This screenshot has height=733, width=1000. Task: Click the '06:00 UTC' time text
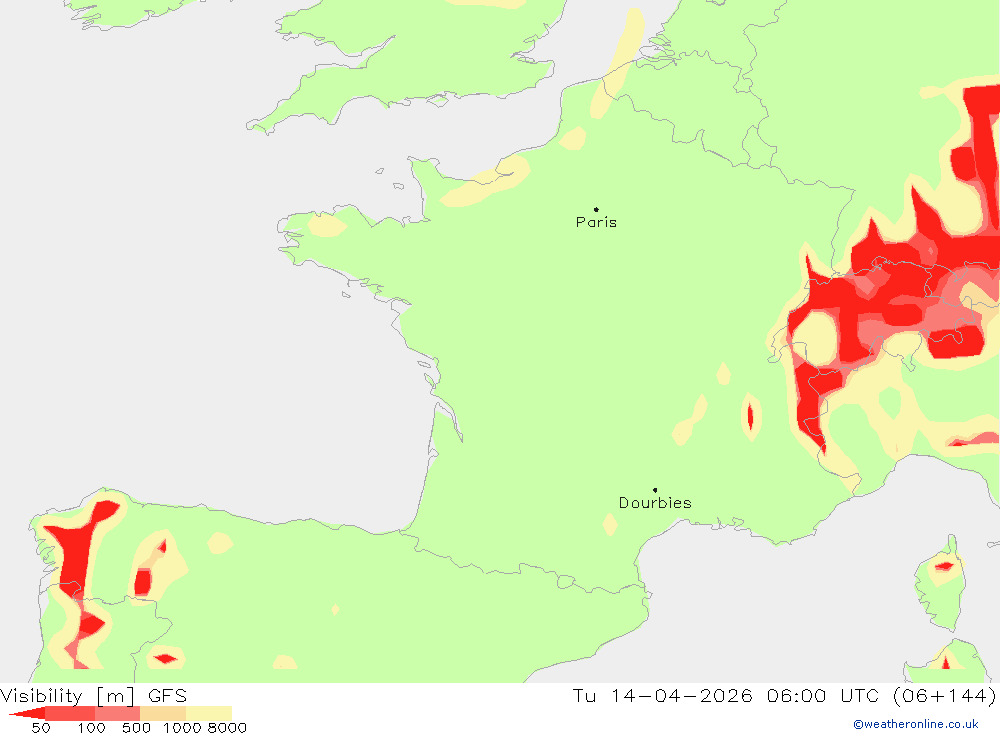tap(823, 695)
